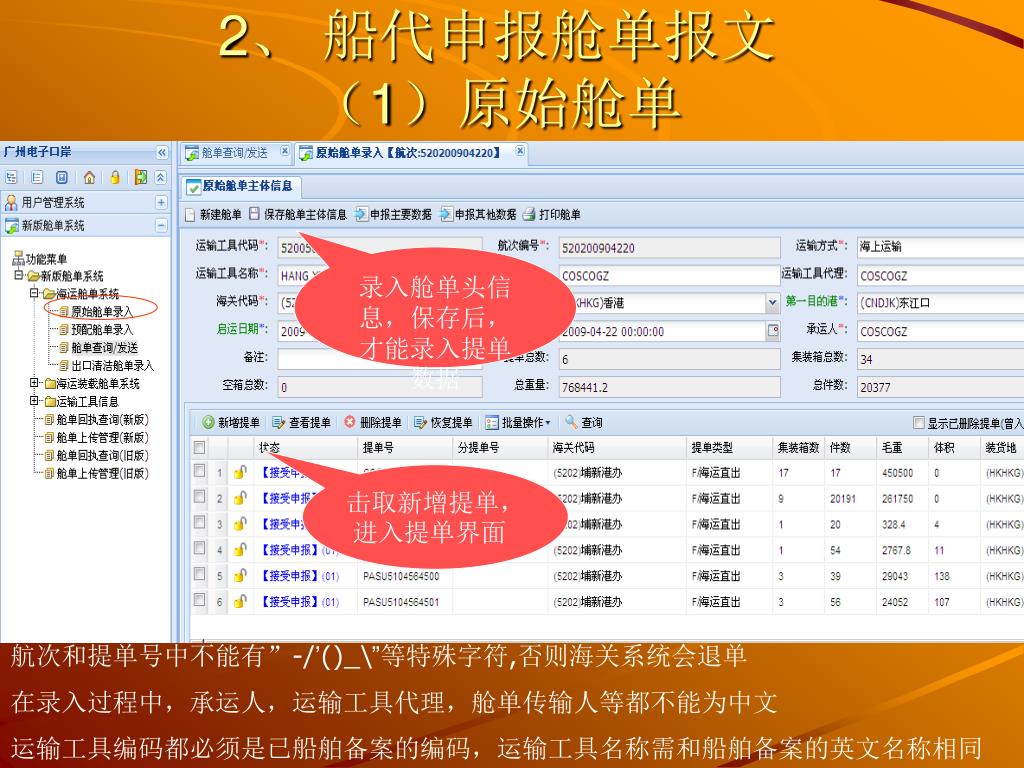
Task: Open the dropdown arrow beside (HKG)香港
Action: [772, 303]
